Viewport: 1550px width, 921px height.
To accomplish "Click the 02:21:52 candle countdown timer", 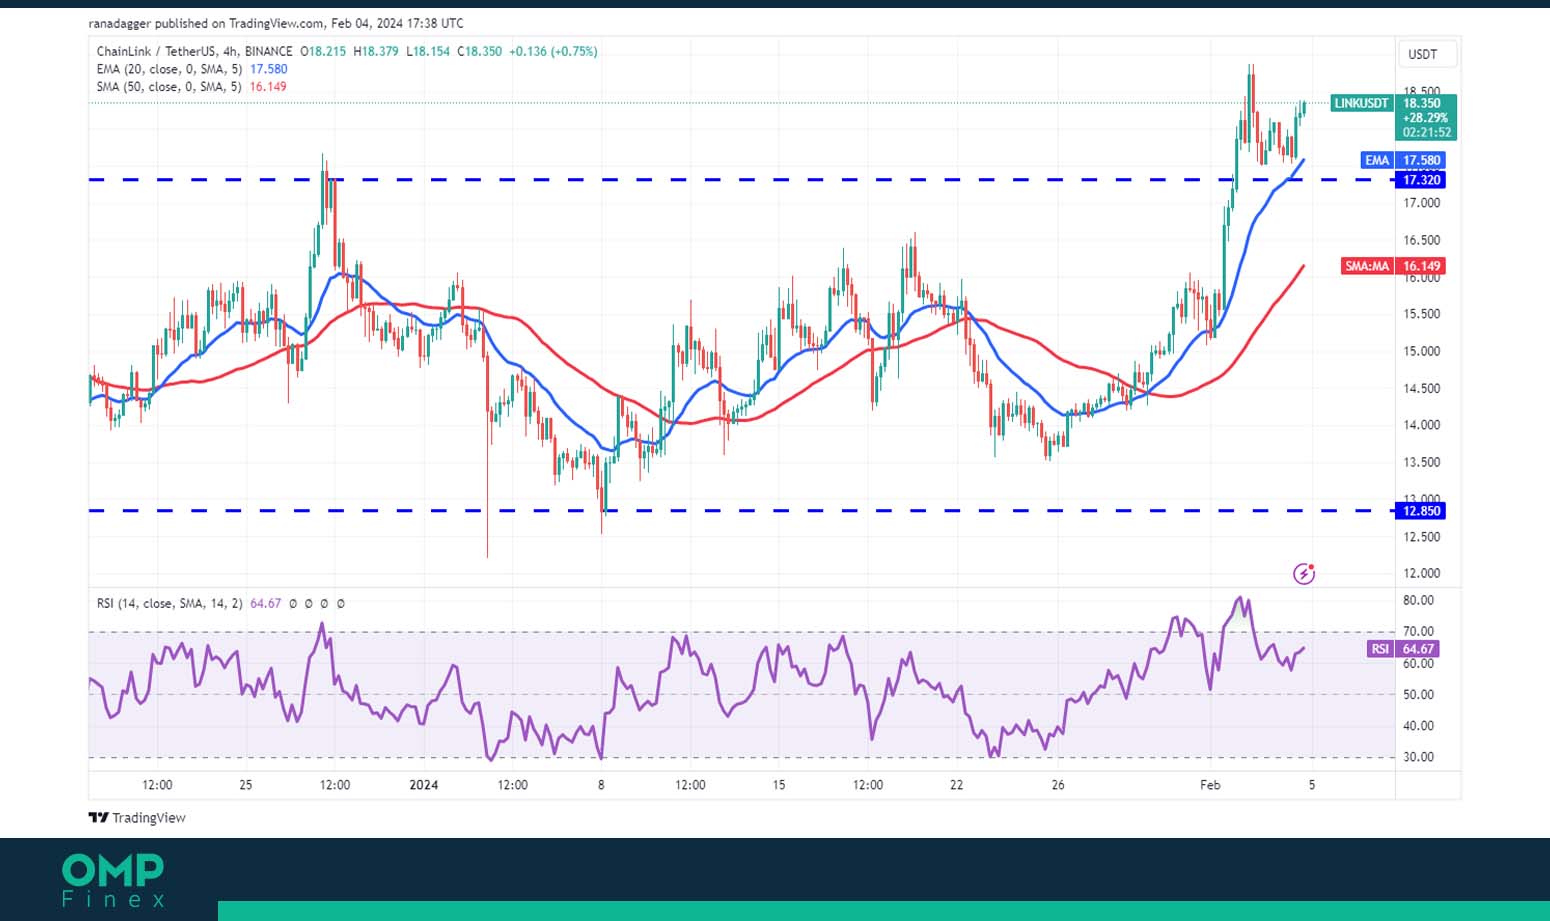I will (1426, 132).
